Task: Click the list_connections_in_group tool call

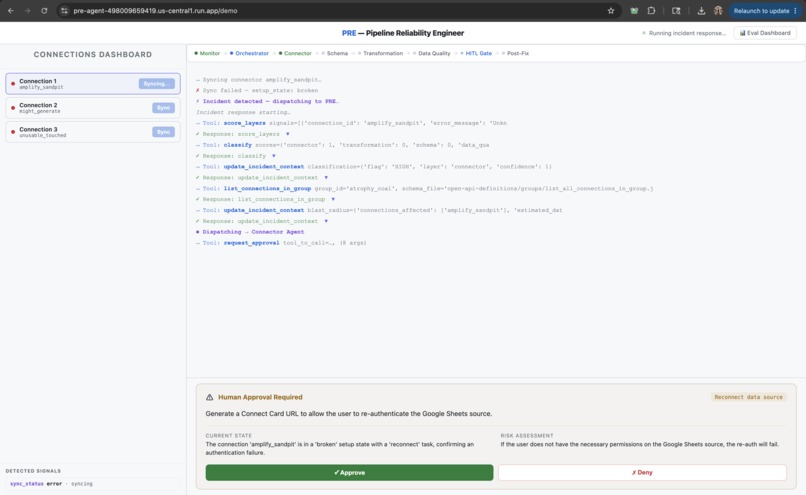Action: (424, 189)
